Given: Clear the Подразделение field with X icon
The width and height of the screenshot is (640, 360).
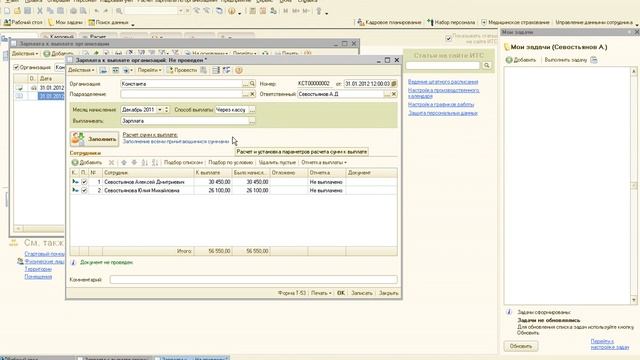Looking at the screenshot, I should (x=252, y=94).
